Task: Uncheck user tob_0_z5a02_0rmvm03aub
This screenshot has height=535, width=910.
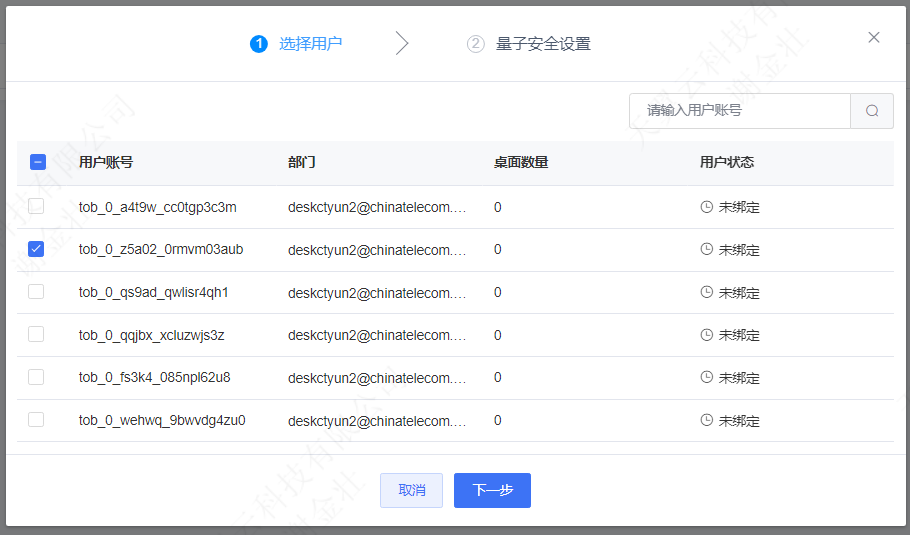Action: point(36,249)
